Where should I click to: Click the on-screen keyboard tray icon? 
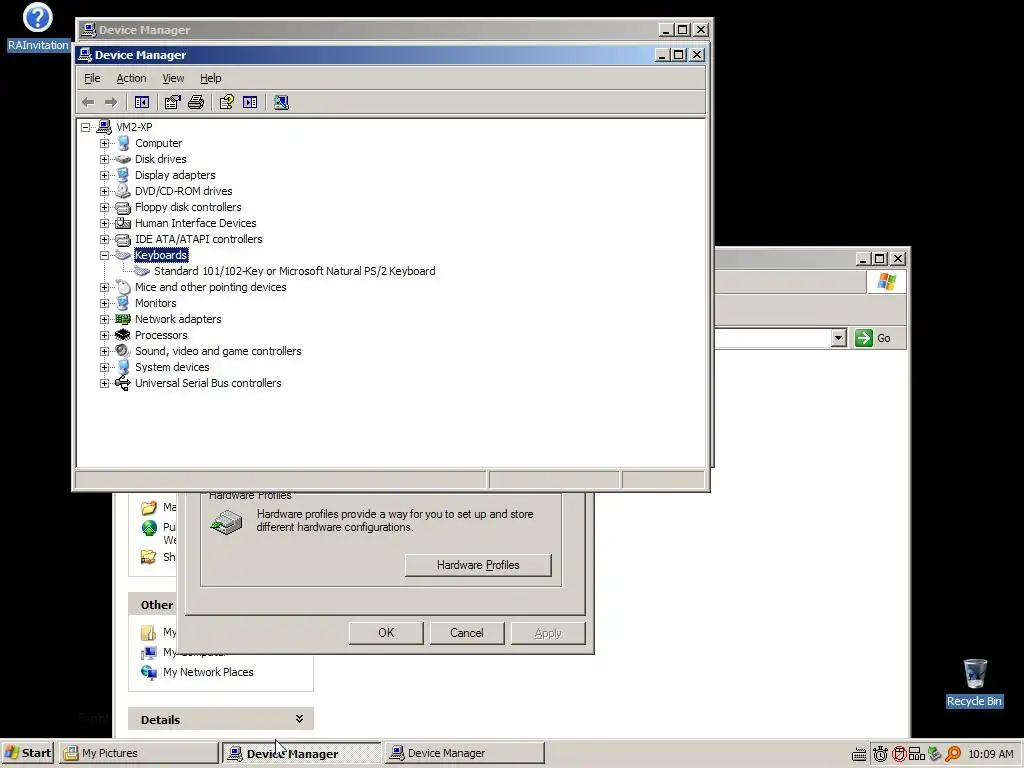coord(859,754)
